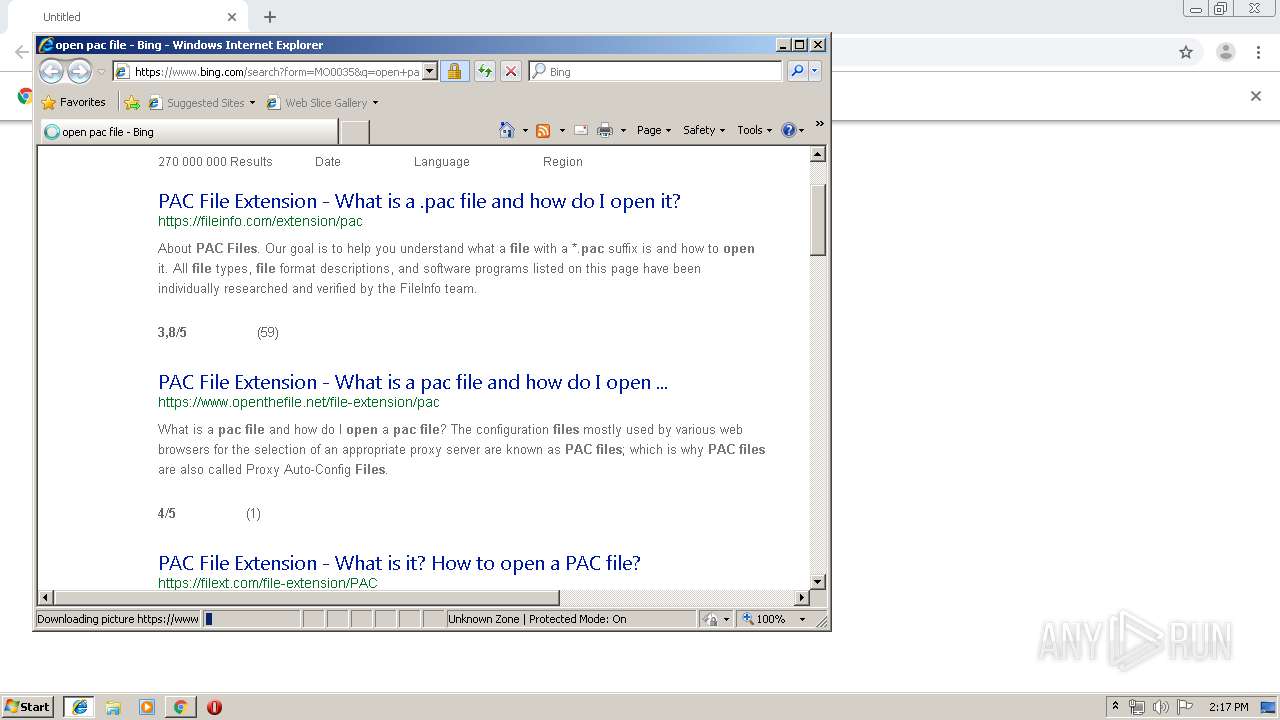Viewport: 1280px width, 720px height.
Task: Click the page-loading progress bar
Action: coord(251,619)
